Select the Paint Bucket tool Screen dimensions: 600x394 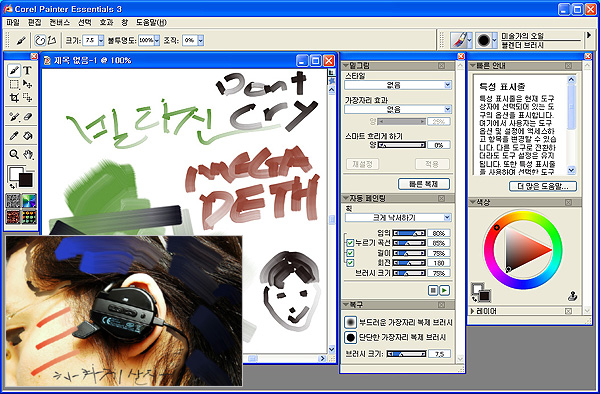pos(27,136)
